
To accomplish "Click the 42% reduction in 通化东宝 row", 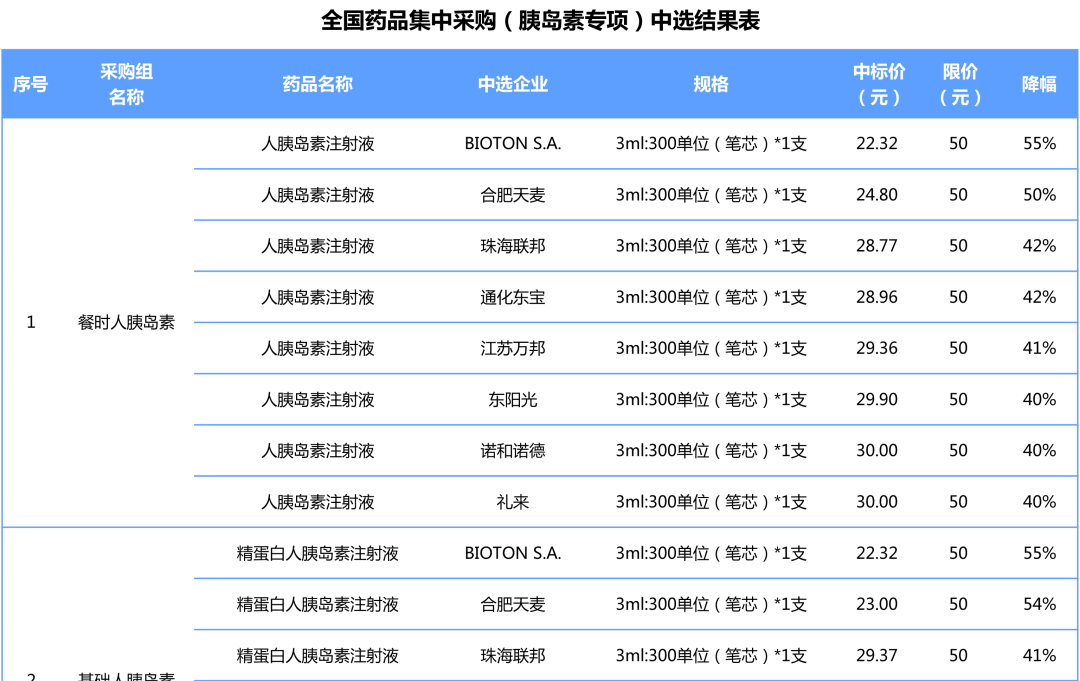I will tap(1039, 297).
